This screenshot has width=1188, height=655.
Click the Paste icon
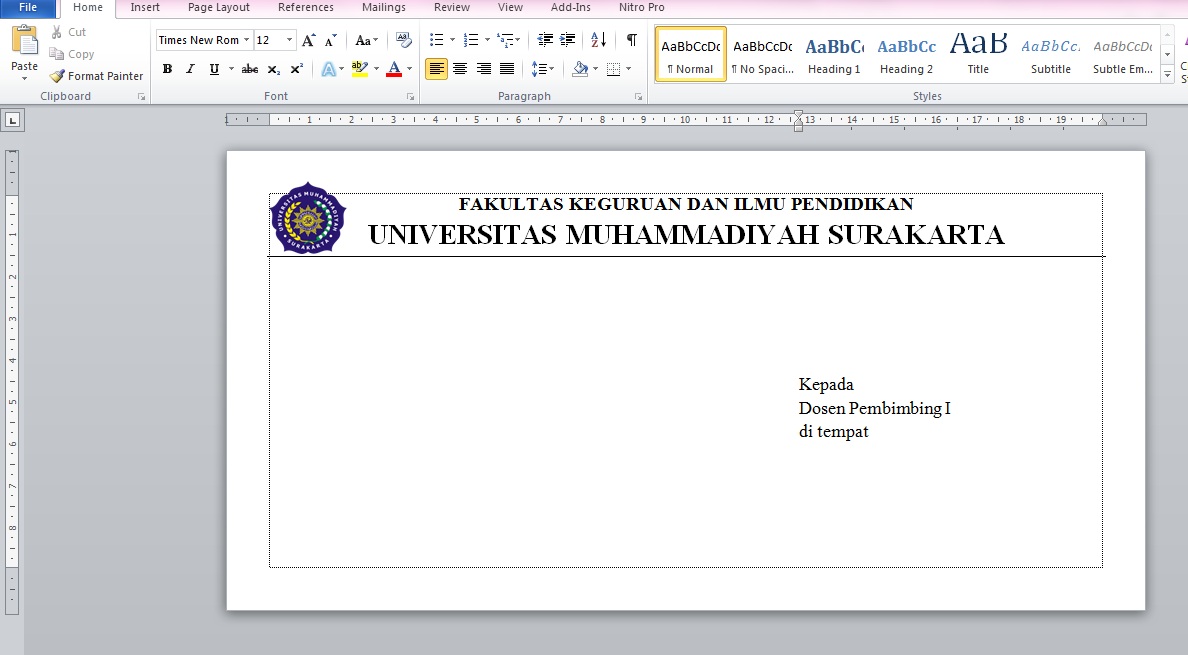[x=24, y=44]
